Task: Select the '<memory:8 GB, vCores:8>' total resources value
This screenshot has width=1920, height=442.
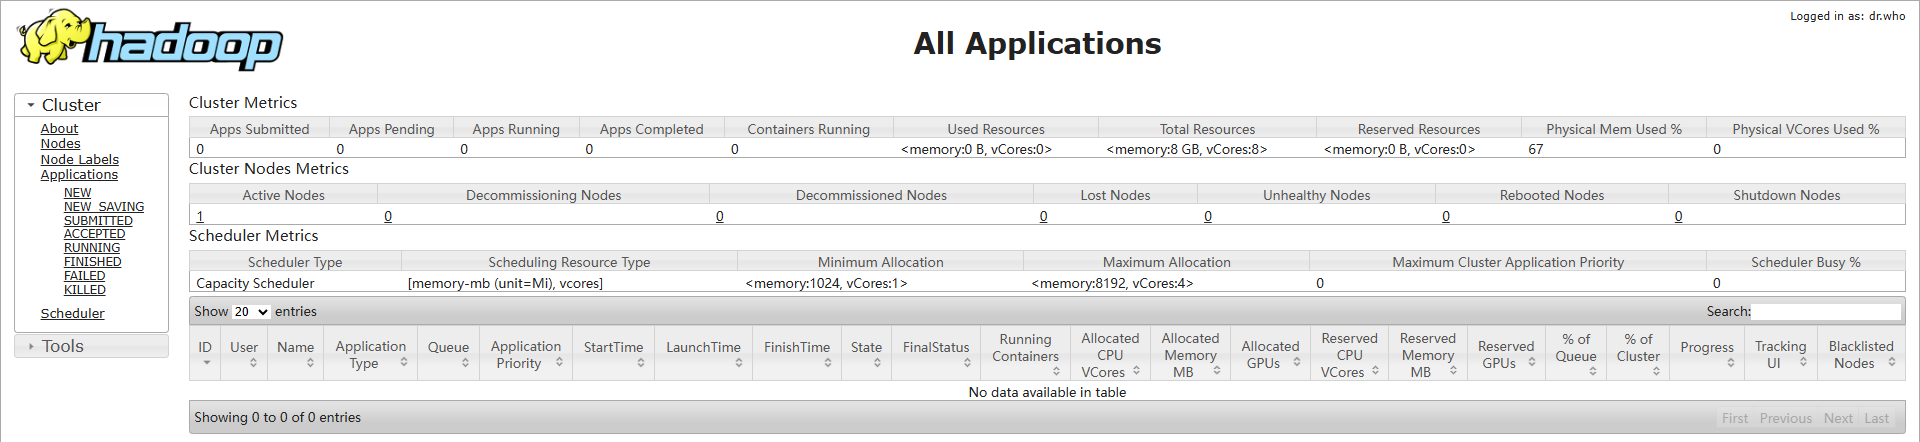Action: click(1187, 149)
